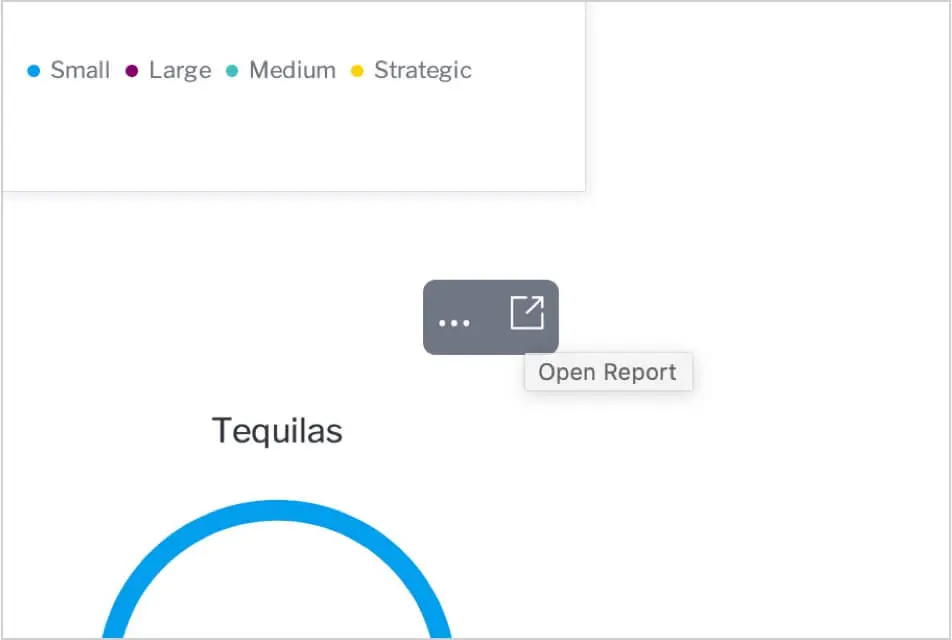Click the gray toolbar between both icons
Image resolution: width=952 pixels, height=640 pixels.
[490, 317]
